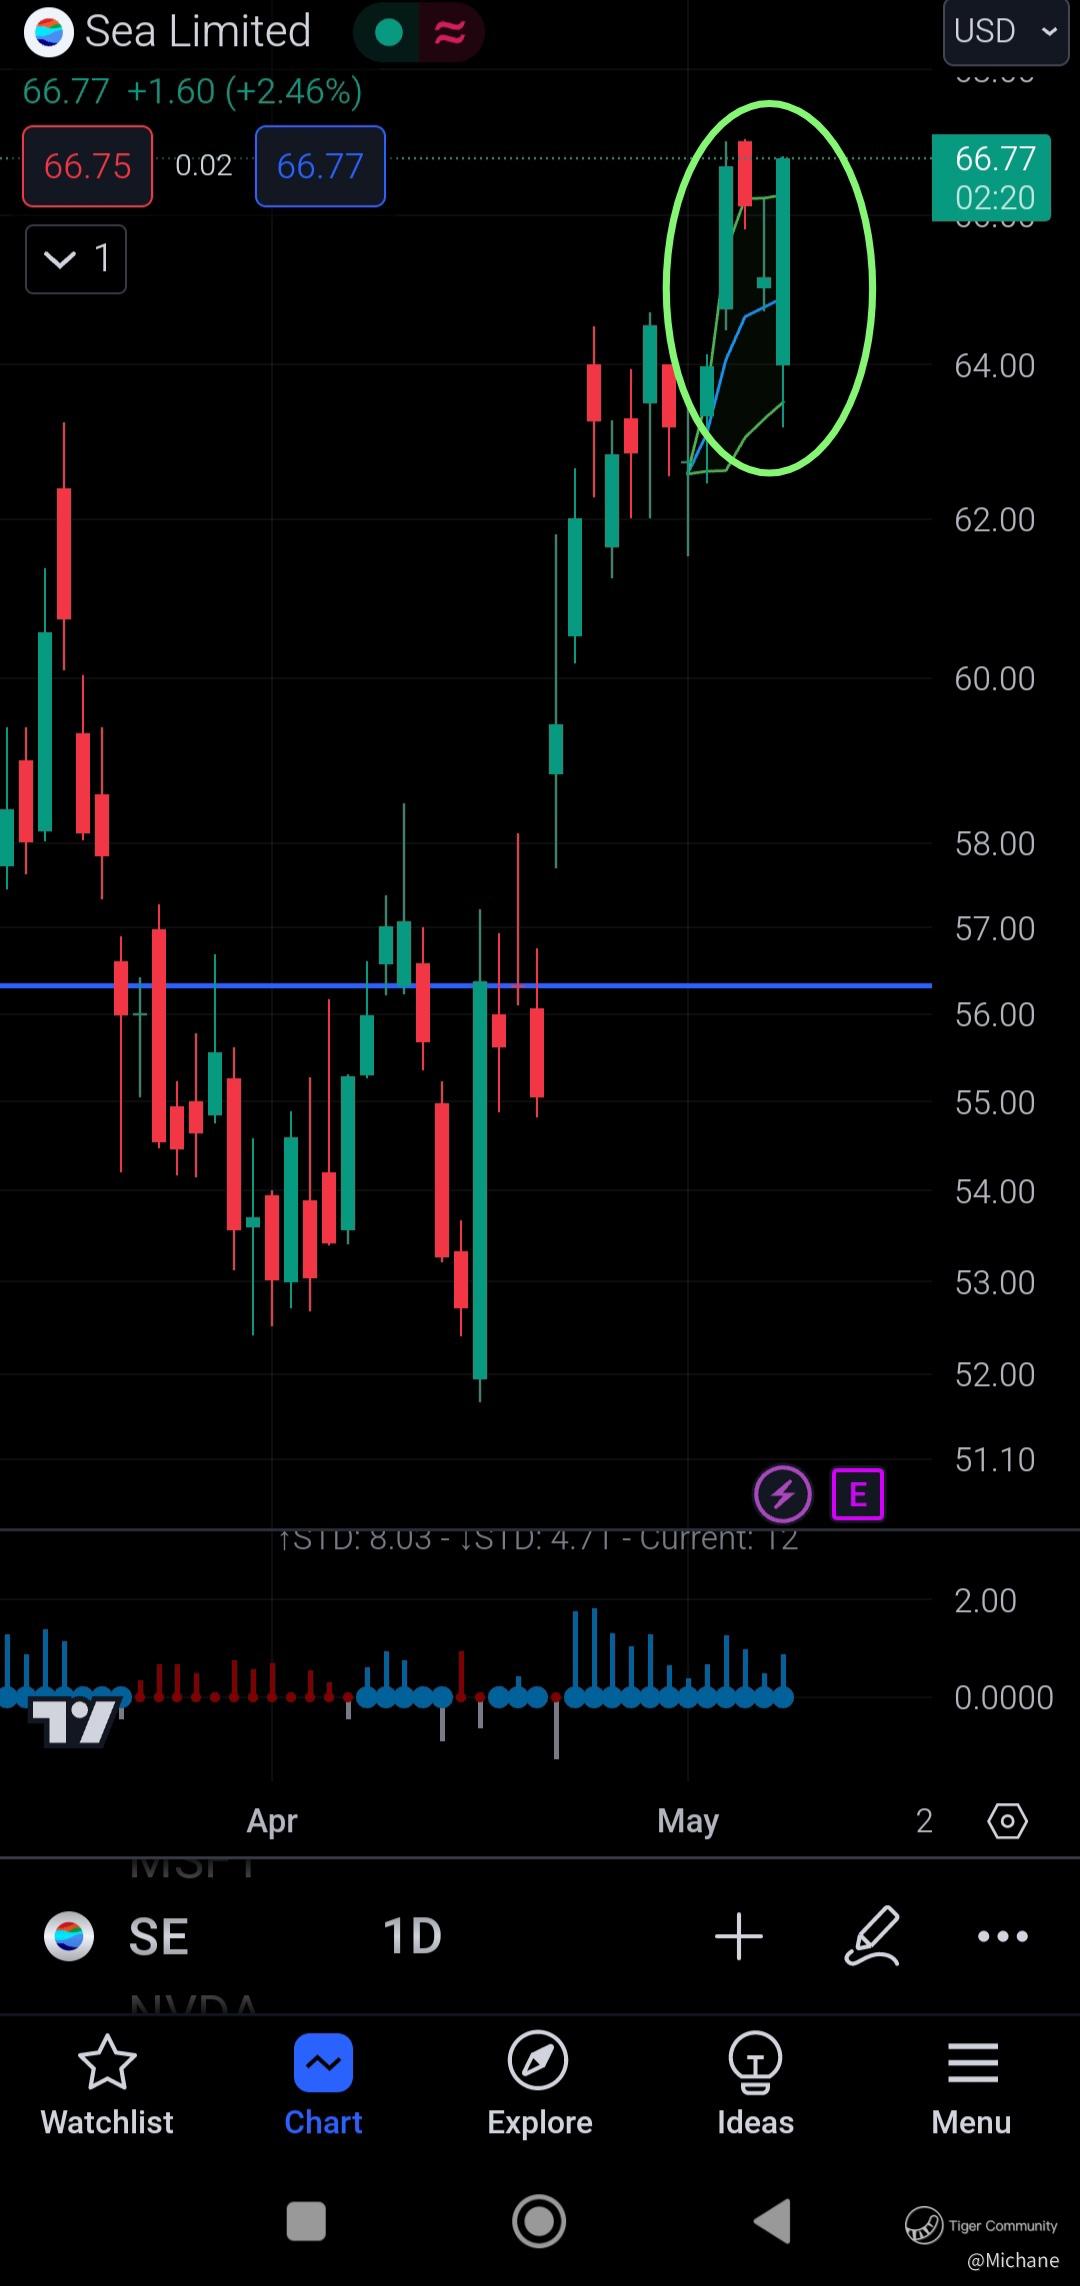Viewport: 1080px width, 2286px height.
Task: Open the Sea Limited symbol logo
Action: (48, 32)
